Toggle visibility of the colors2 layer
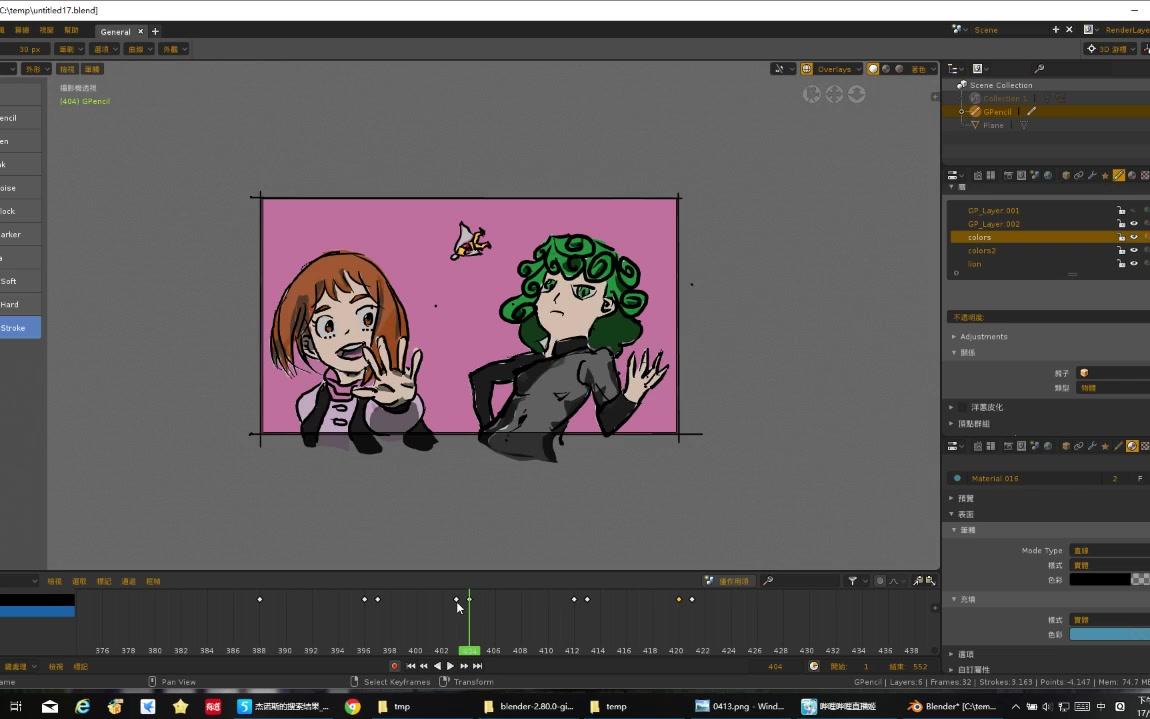Image resolution: width=1150 pixels, height=719 pixels. pos(1134,251)
